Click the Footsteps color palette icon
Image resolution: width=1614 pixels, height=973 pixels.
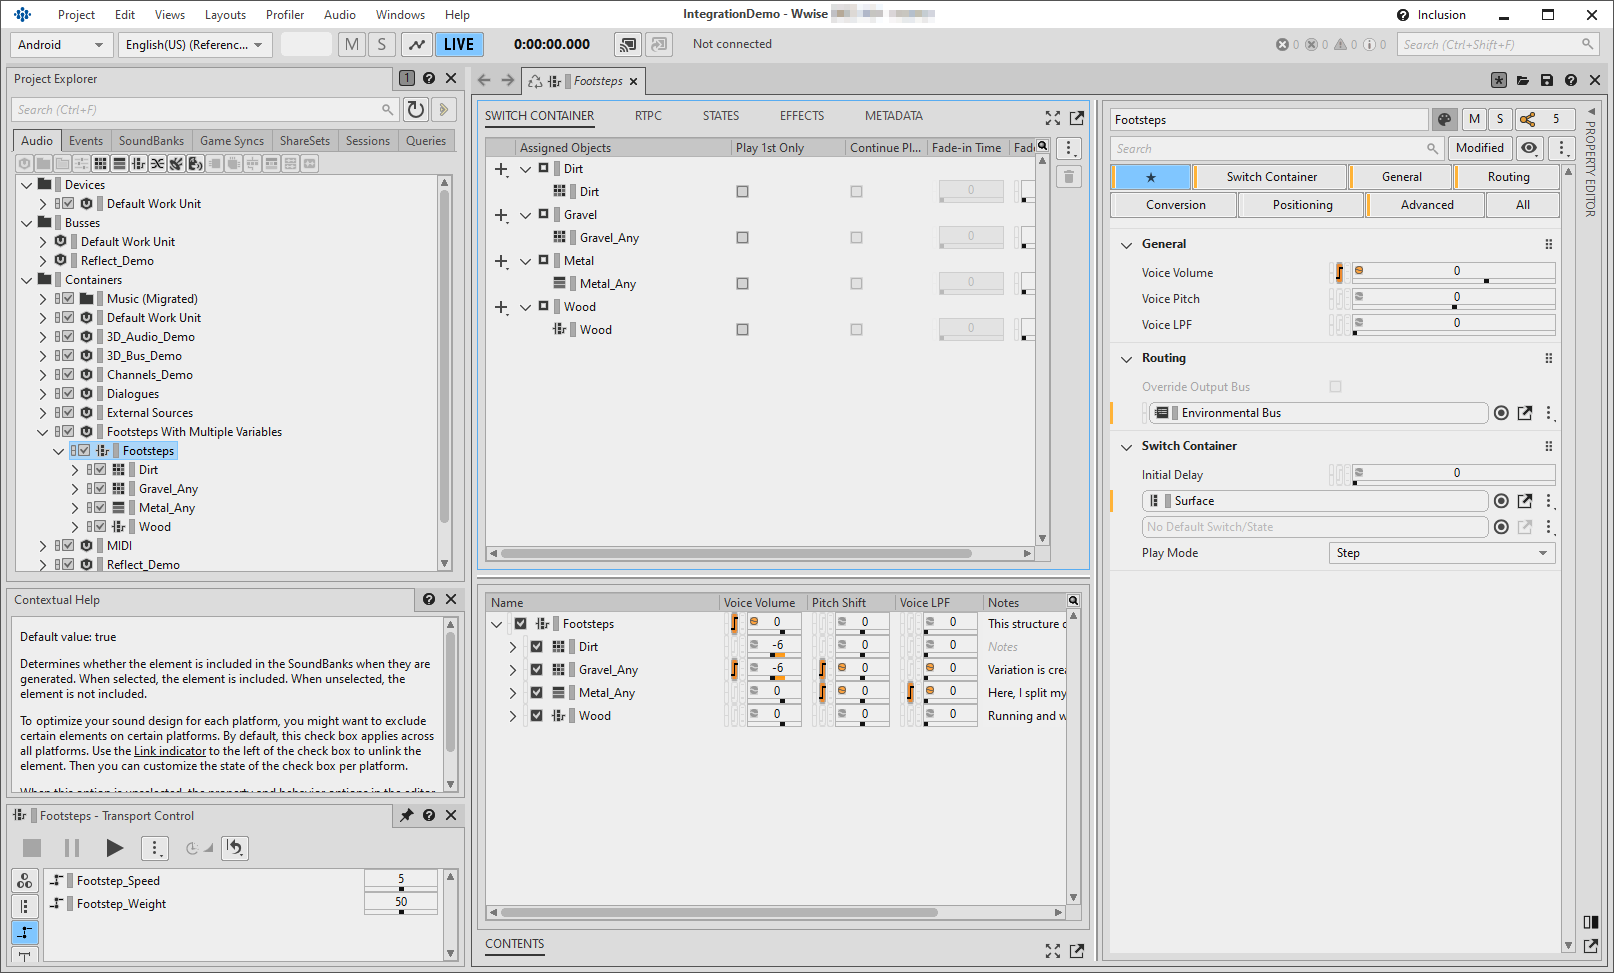(x=1444, y=120)
